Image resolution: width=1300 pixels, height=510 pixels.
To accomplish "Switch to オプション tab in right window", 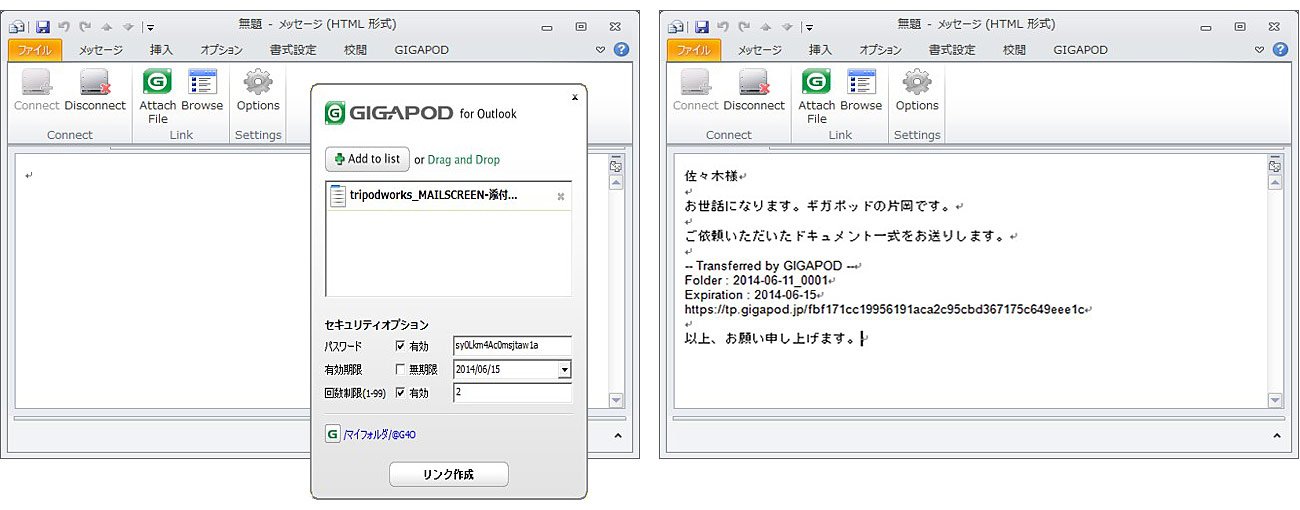I will [880, 49].
